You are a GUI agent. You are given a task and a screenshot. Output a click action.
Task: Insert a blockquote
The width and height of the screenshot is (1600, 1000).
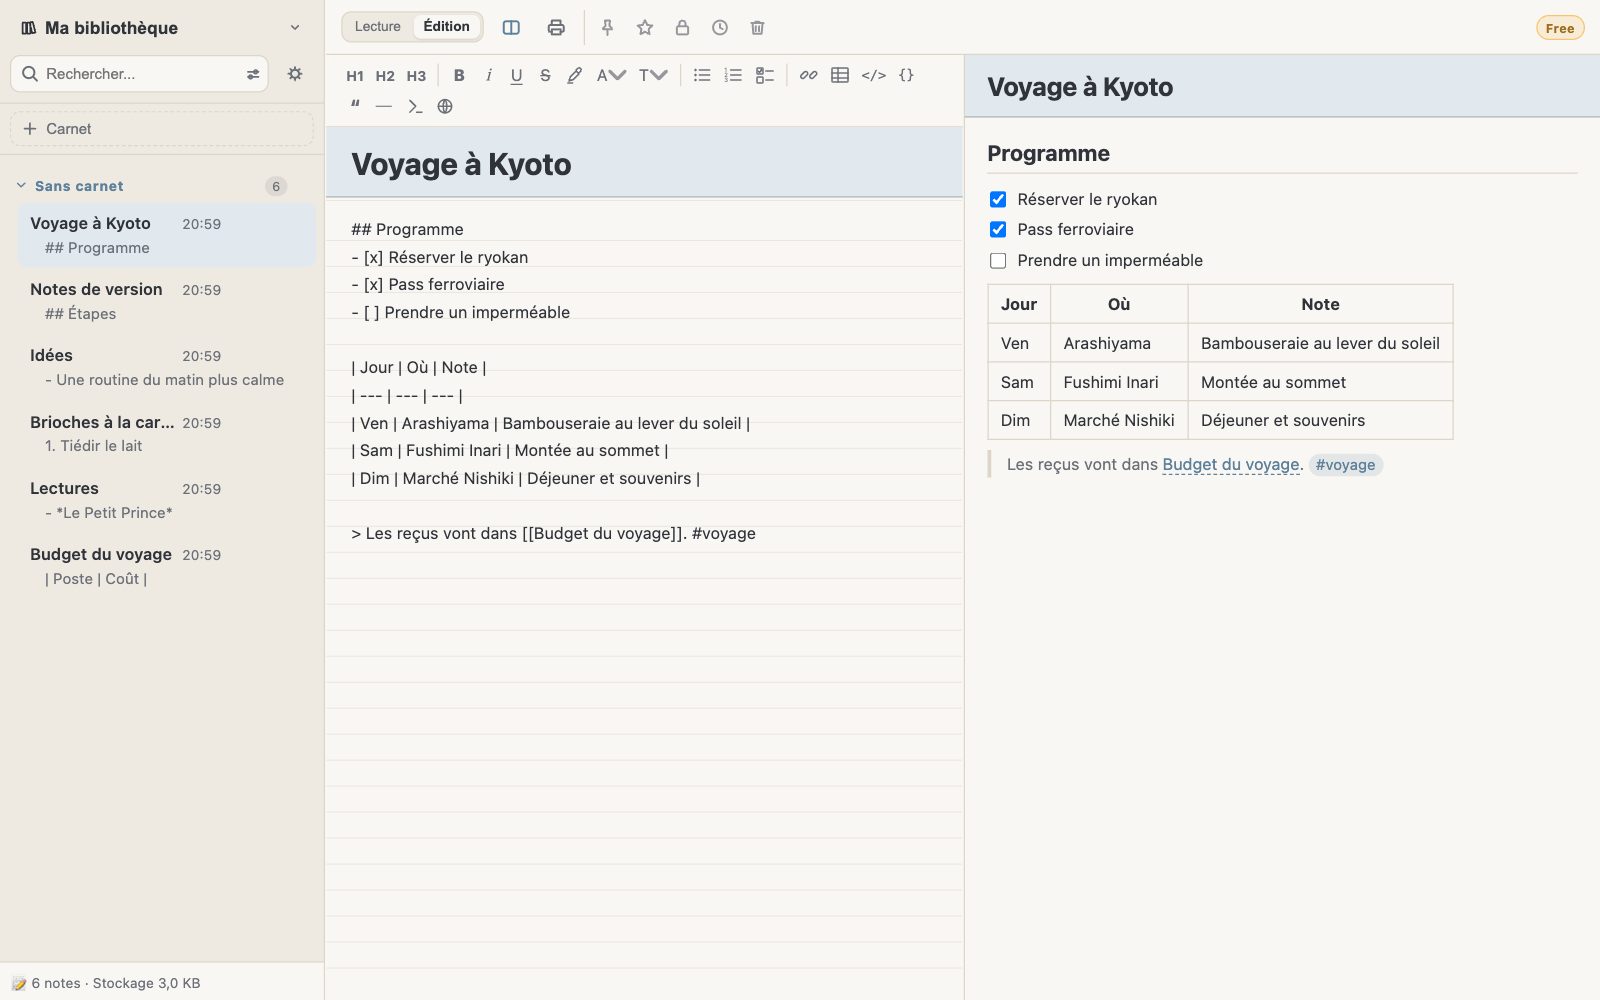click(355, 106)
